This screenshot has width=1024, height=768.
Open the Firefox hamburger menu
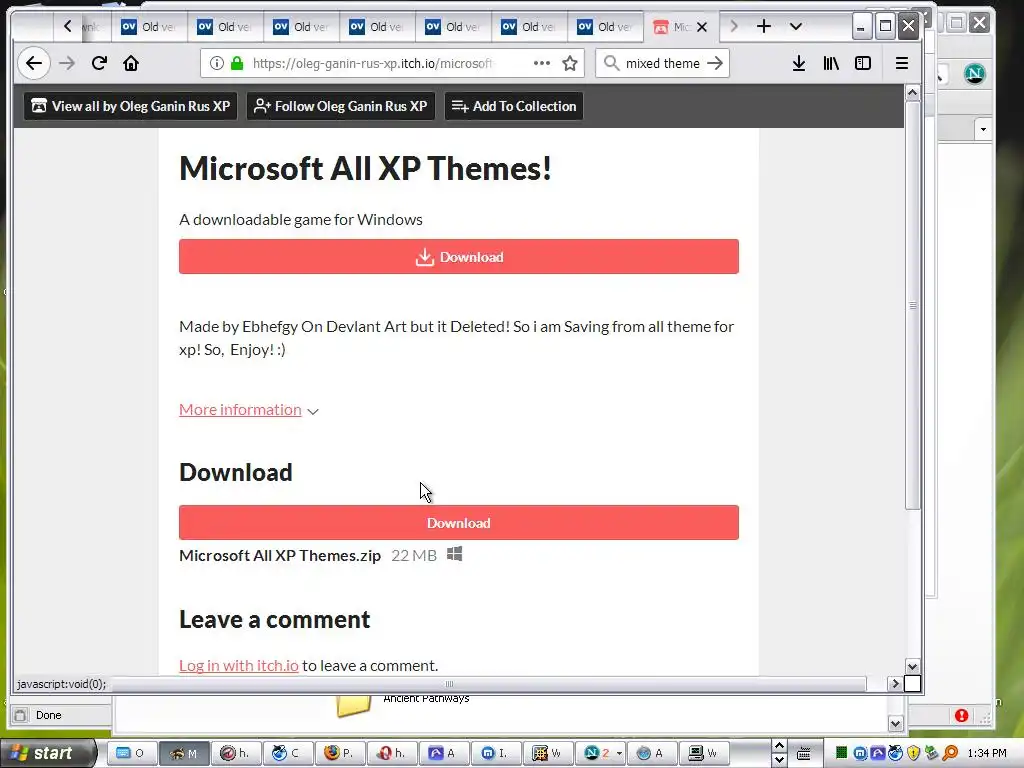[x=902, y=63]
